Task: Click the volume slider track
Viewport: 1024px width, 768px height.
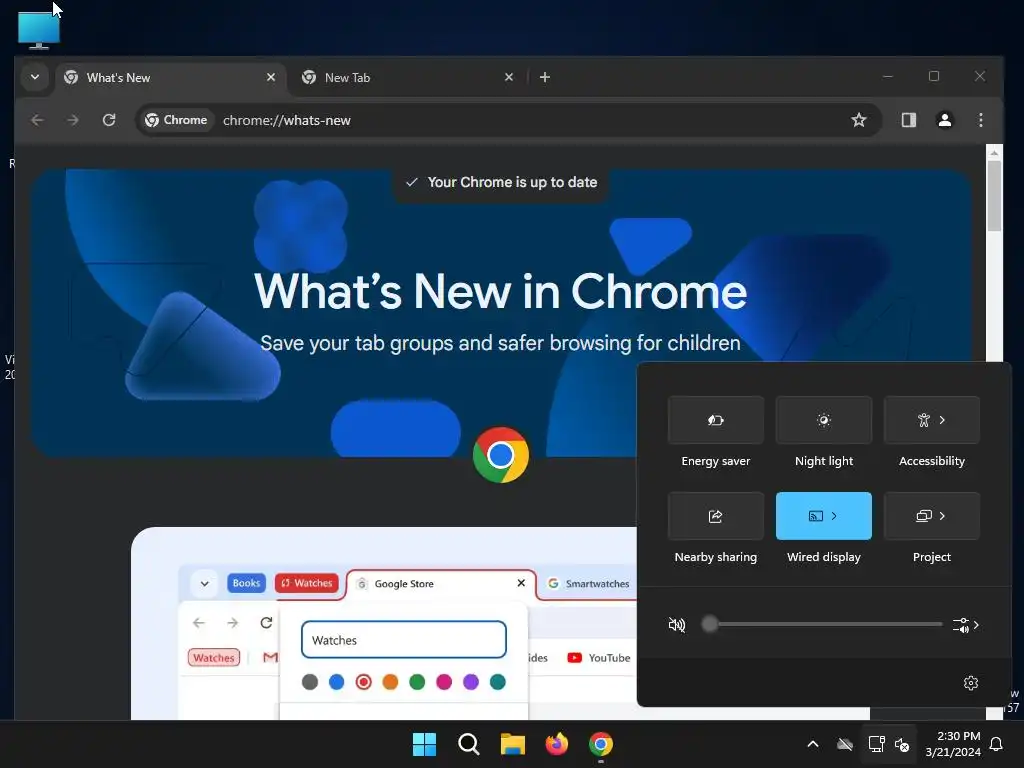Action: tap(825, 624)
